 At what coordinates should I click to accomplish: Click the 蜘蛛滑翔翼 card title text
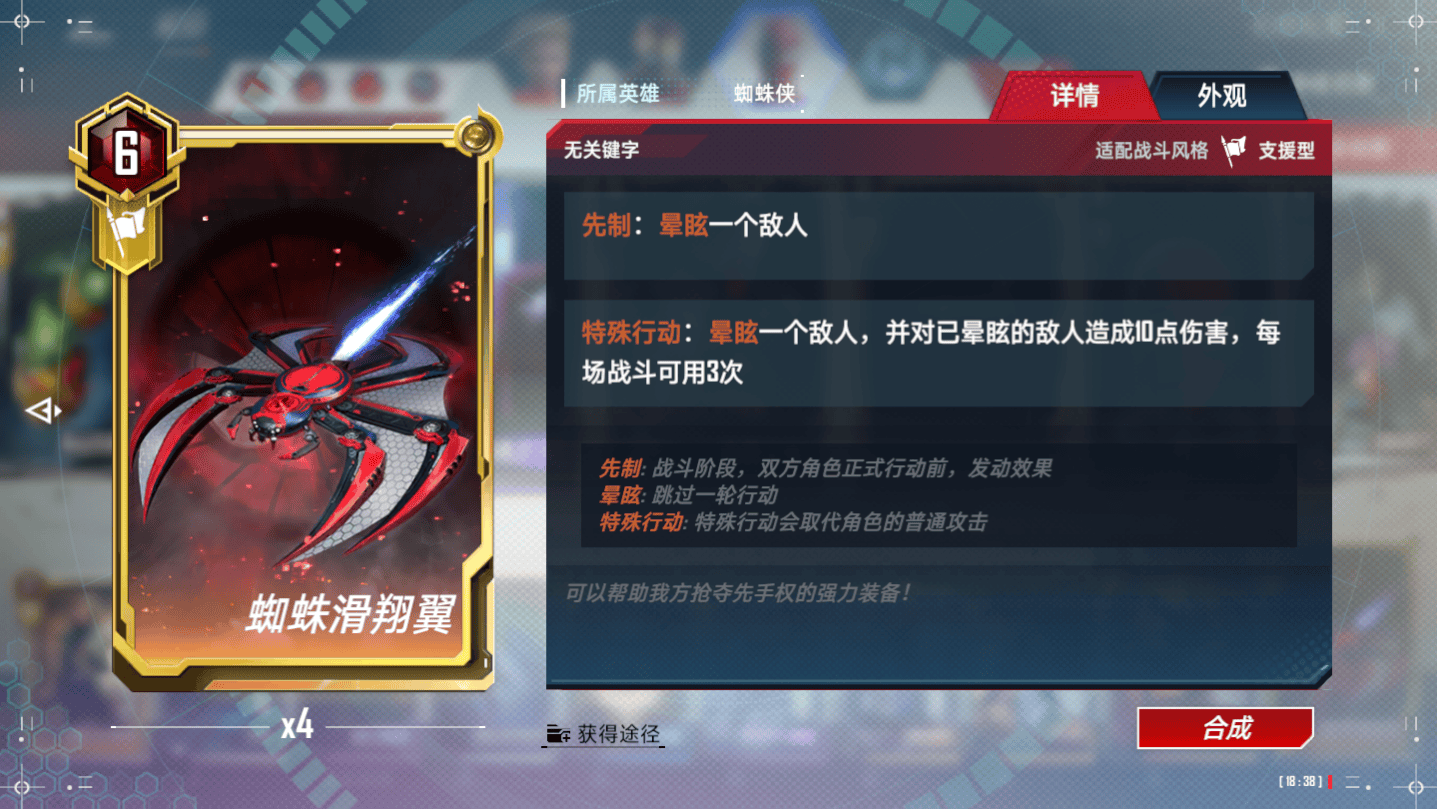pos(350,614)
